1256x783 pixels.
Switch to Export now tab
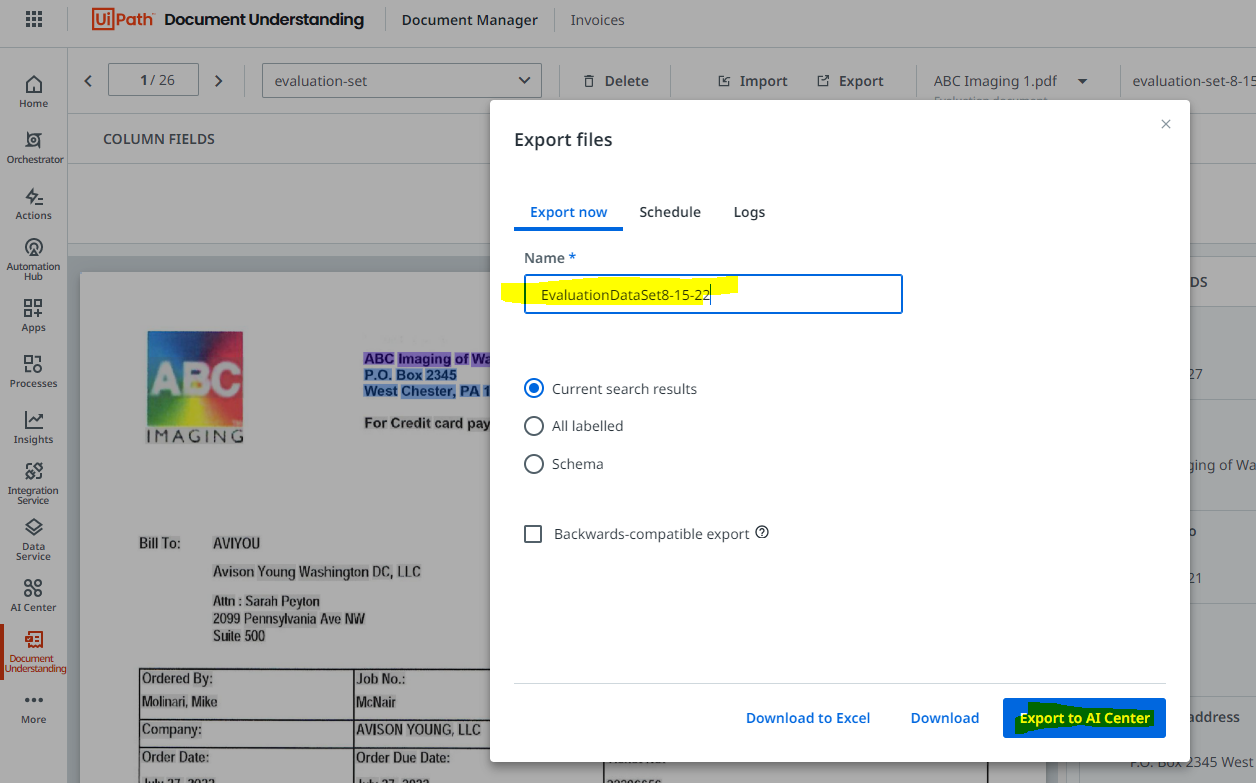click(568, 212)
